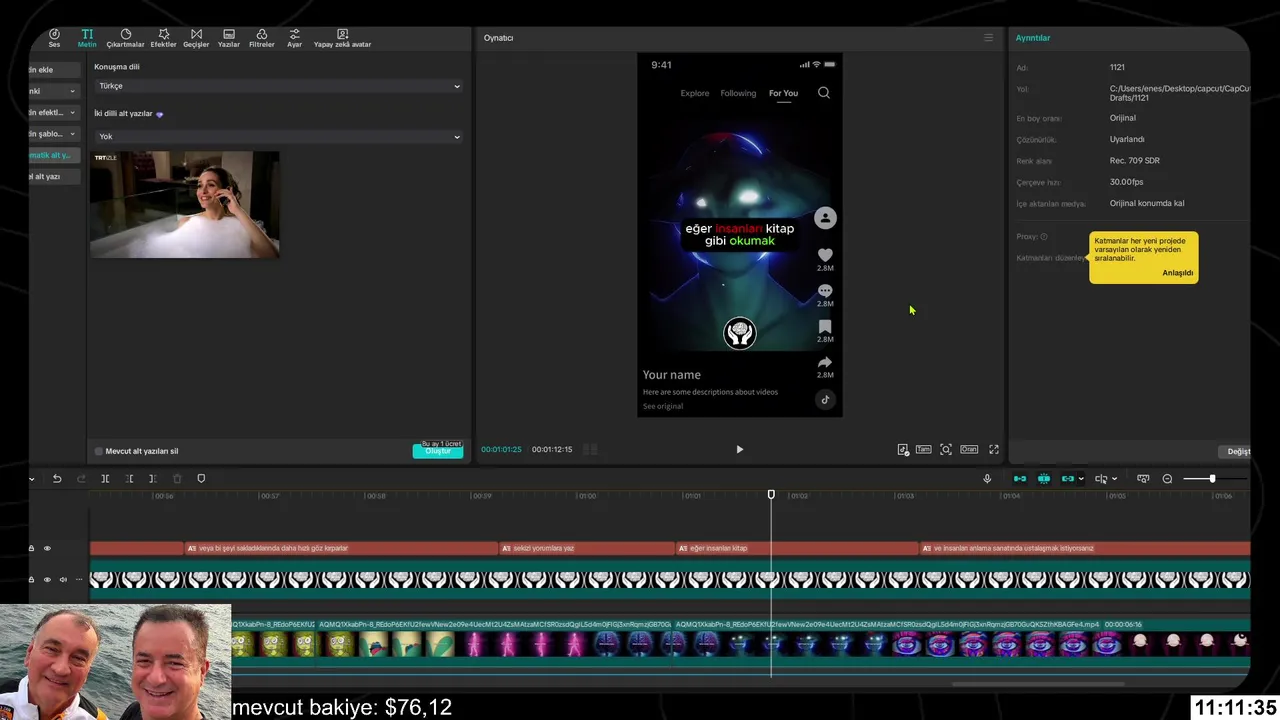
Task: Select the 'sekizi yorumlara yaz' subtitle clip
Action: pos(587,548)
